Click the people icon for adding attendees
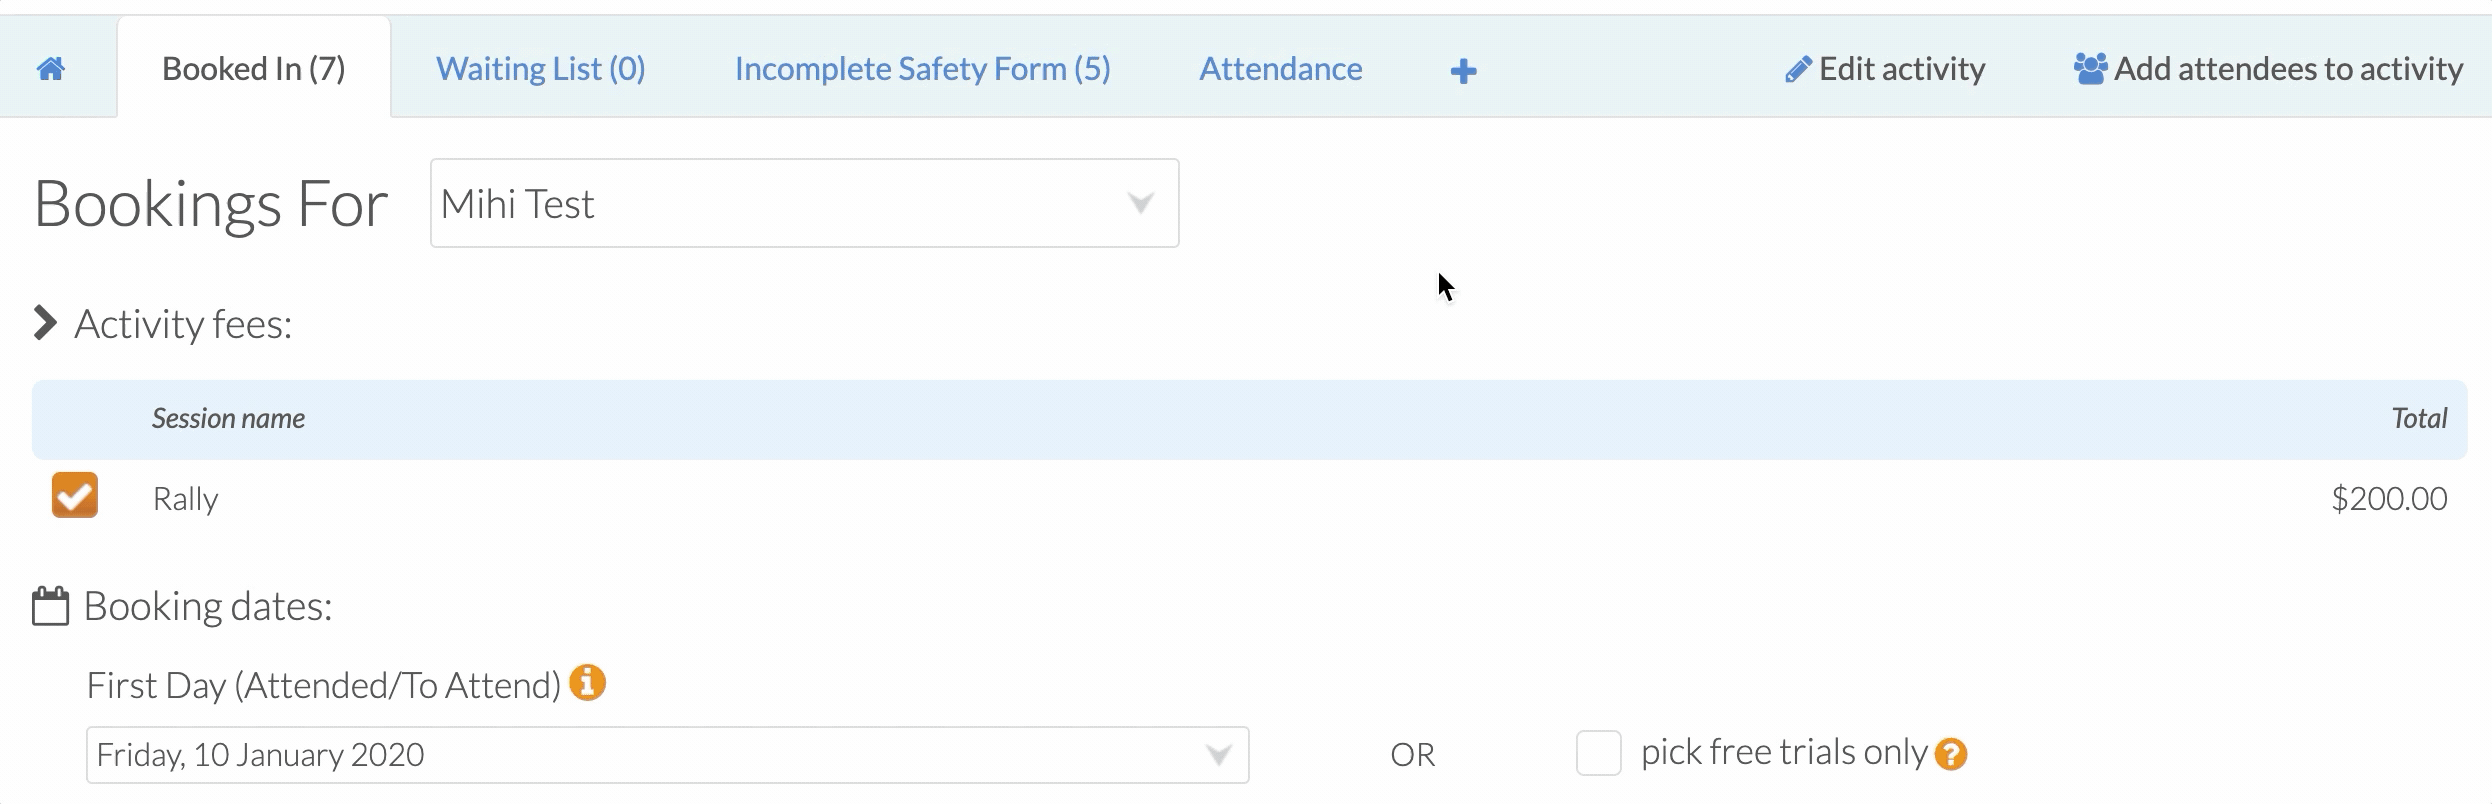The width and height of the screenshot is (2492, 804). point(2090,69)
